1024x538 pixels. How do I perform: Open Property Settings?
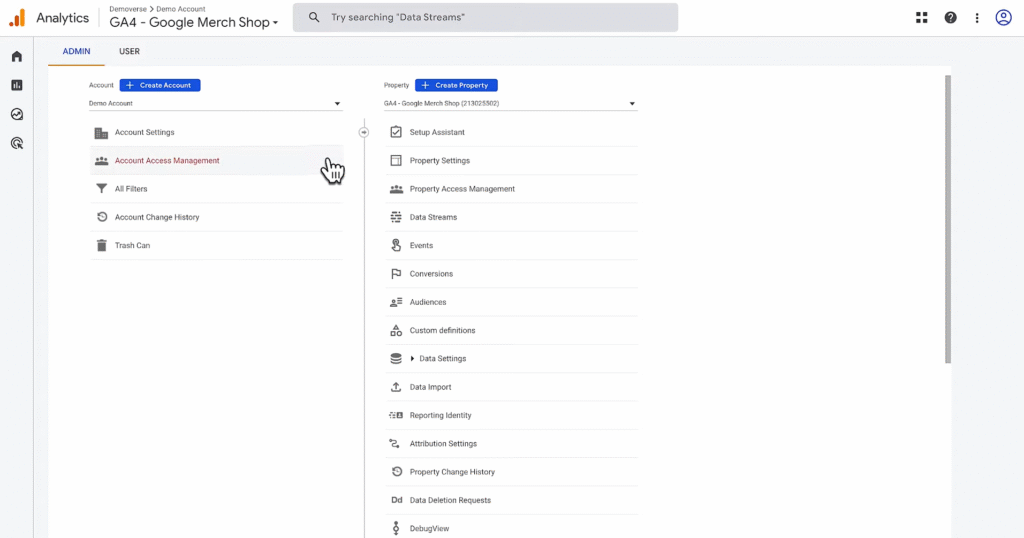click(x=511, y=161)
